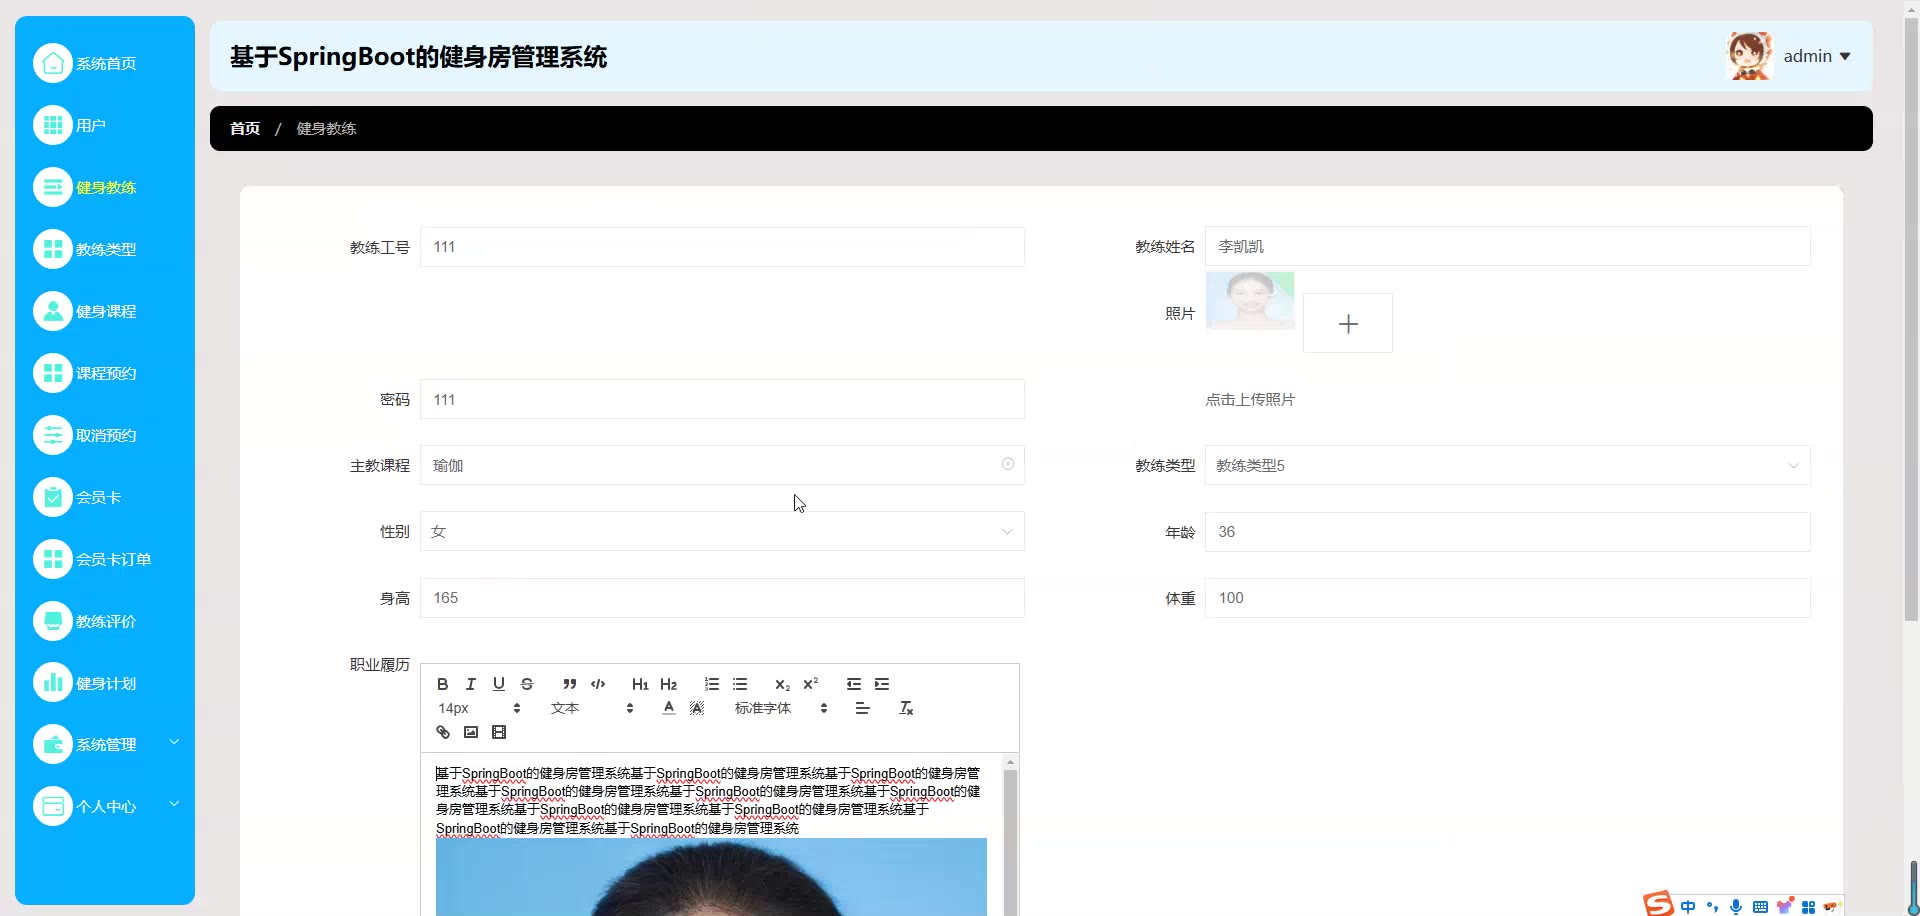1920x916 pixels.
Task: Insert a hyperlink in the editor
Action: 443,732
